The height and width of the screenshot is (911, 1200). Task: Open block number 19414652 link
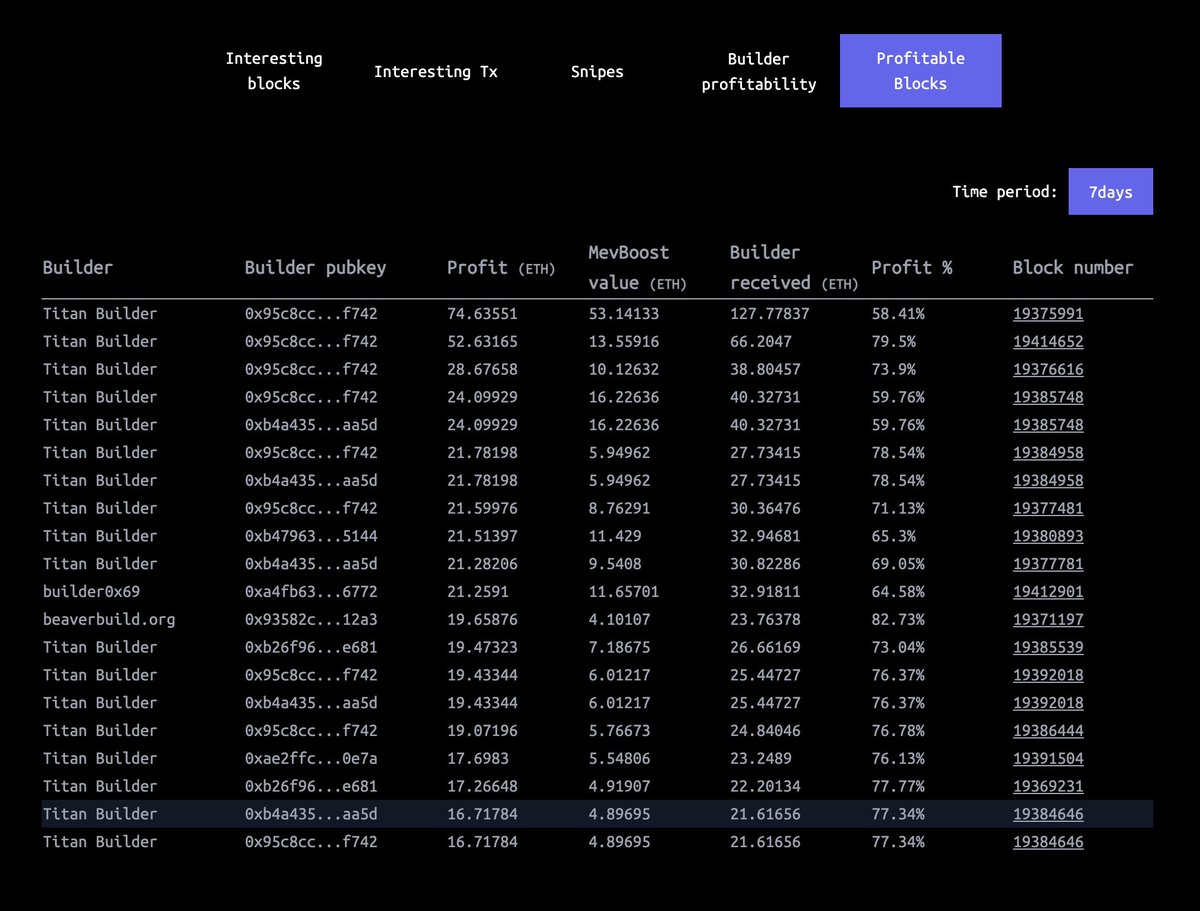click(1048, 342)
